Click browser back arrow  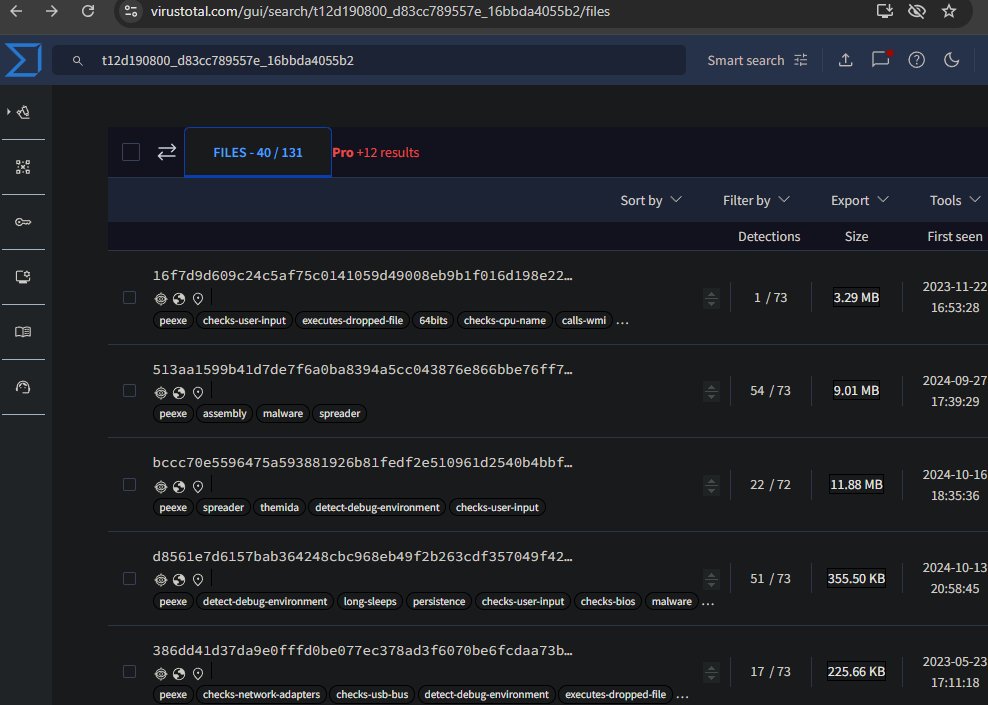[16, 11]
